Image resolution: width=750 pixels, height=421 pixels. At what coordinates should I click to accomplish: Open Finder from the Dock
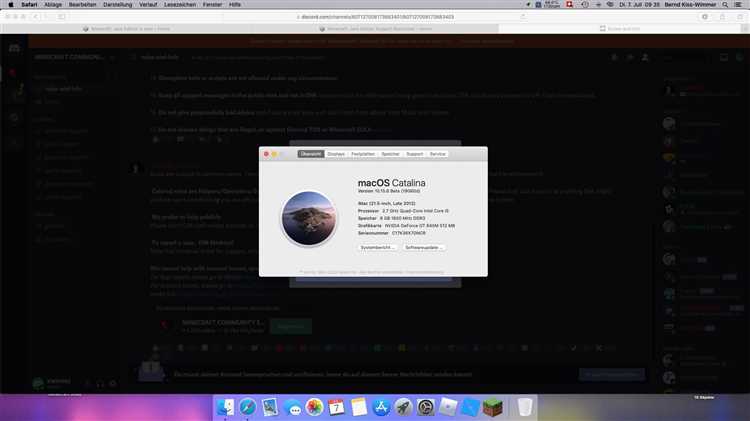tap(225, 407)
